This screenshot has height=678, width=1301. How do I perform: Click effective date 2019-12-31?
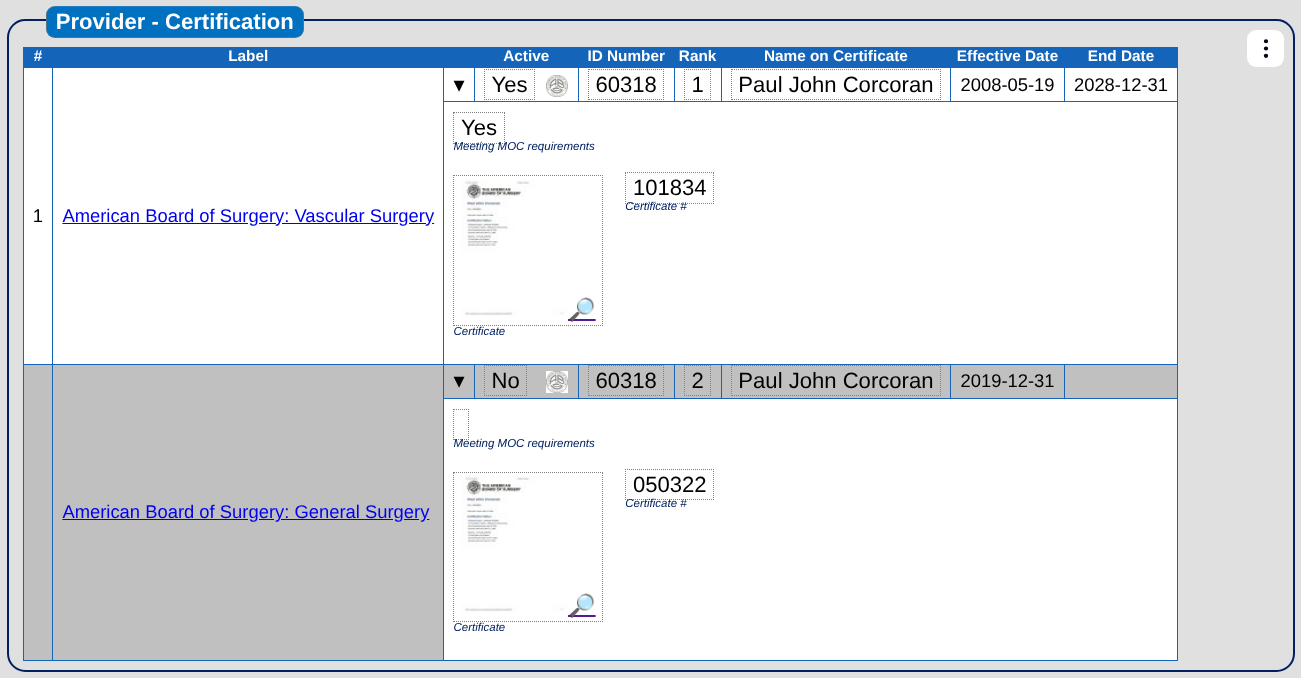[x=1007, y=381]
